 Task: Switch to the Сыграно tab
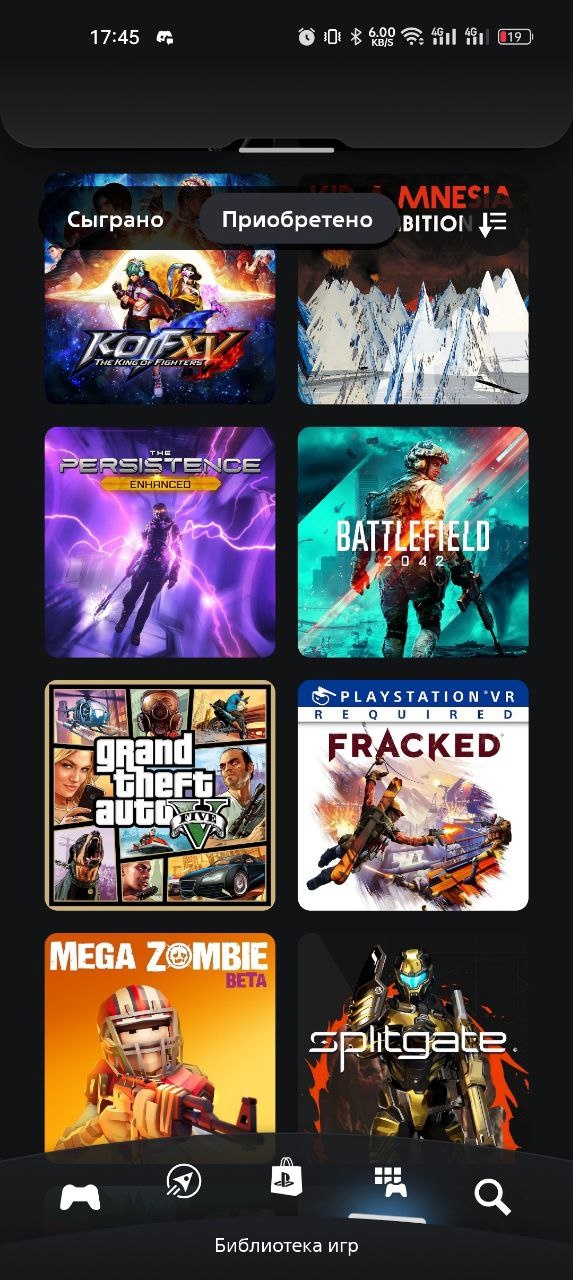[x=115, y=220]
